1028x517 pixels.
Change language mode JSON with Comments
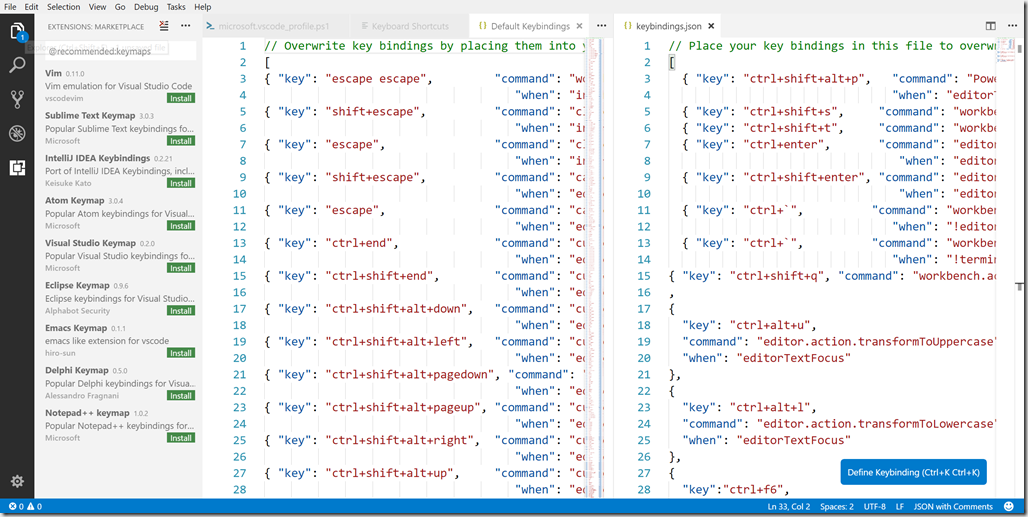coord(953,507)
